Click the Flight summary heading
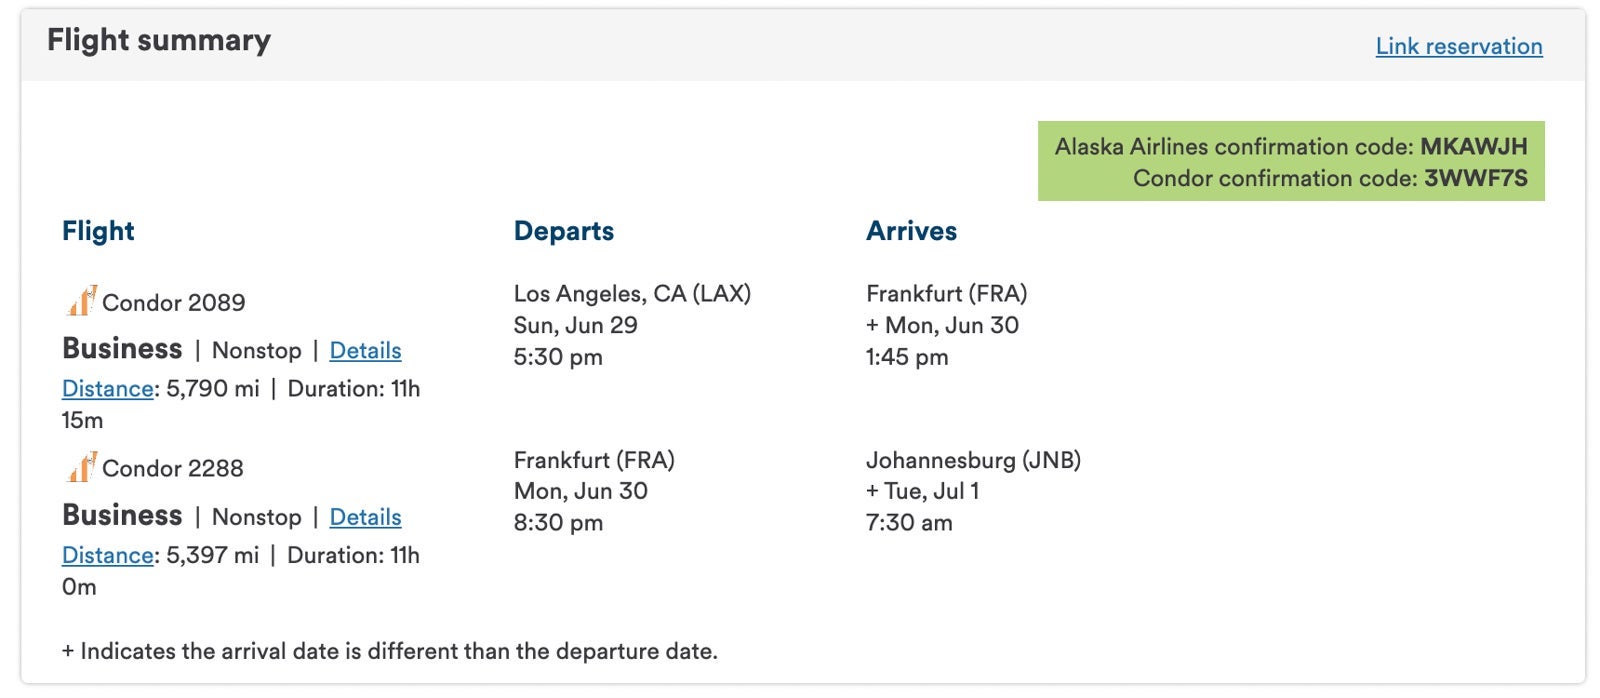This screenshot has height=698, width=1600. tap(159, 40)
